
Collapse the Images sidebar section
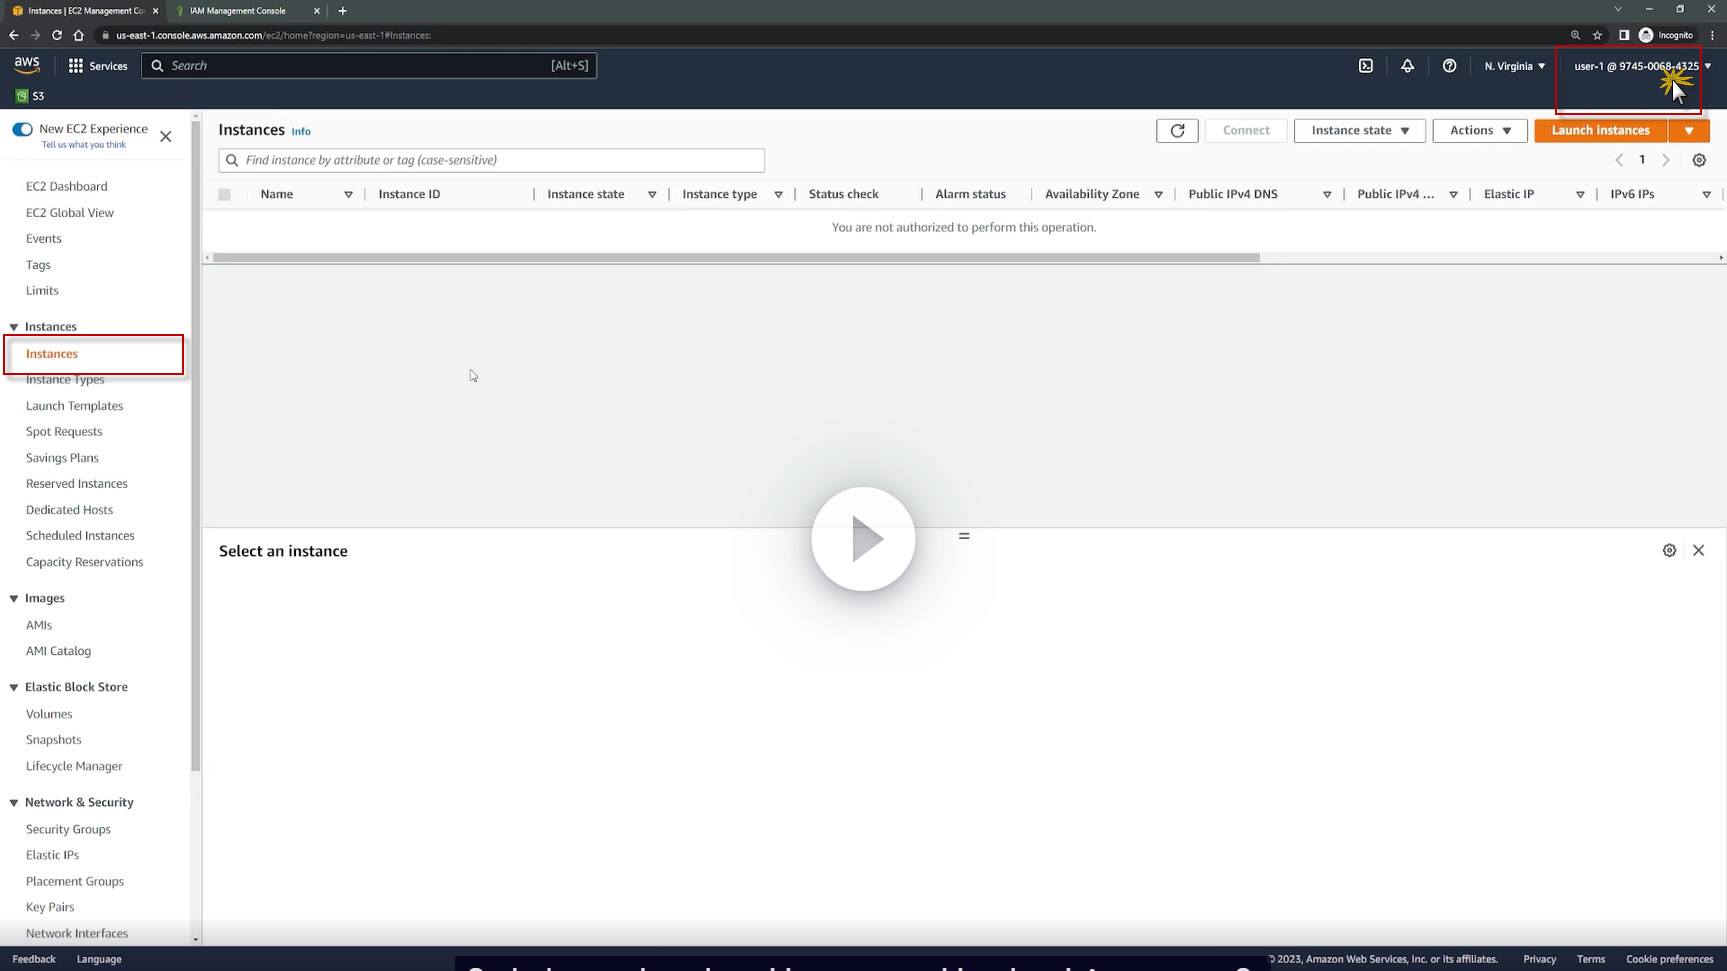[14, 599]
